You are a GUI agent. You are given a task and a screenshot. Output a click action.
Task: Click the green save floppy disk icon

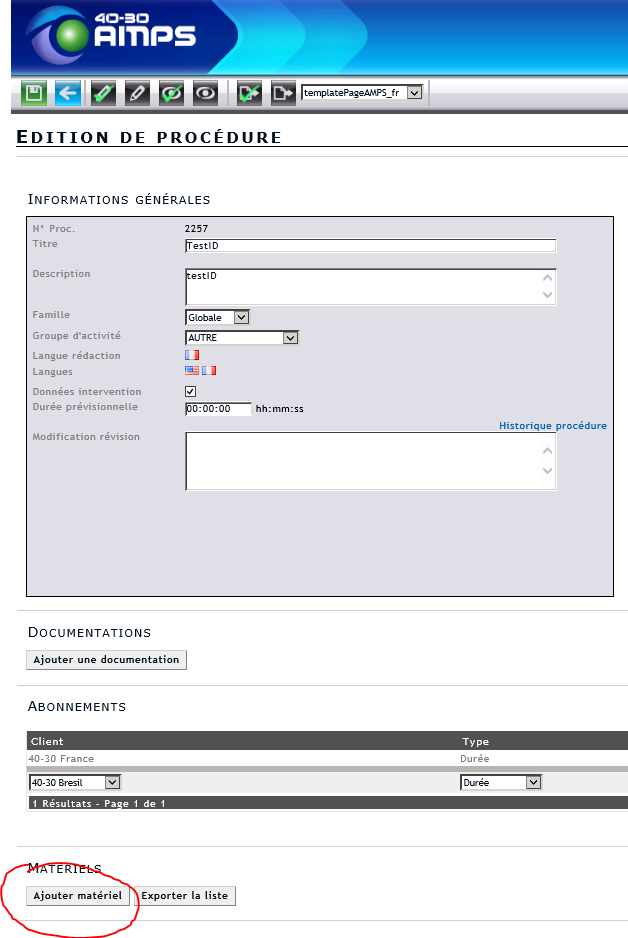coord(34,94)
